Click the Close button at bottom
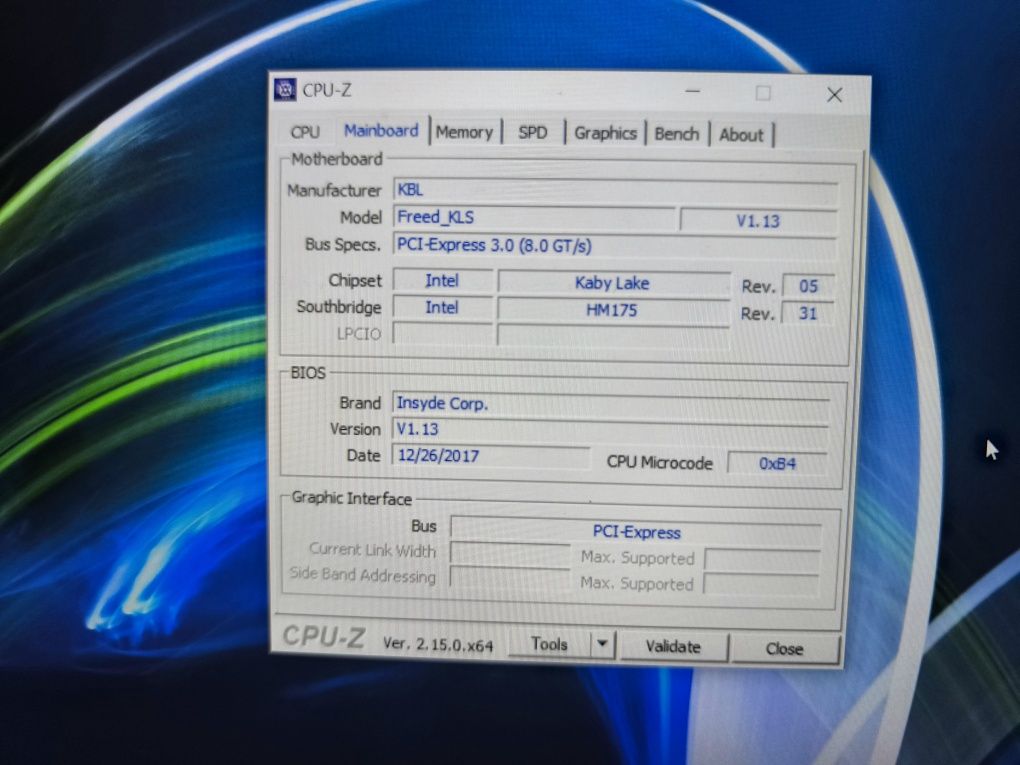The height and width of the screenshot is (765, 1020). (x=785, y=649)
